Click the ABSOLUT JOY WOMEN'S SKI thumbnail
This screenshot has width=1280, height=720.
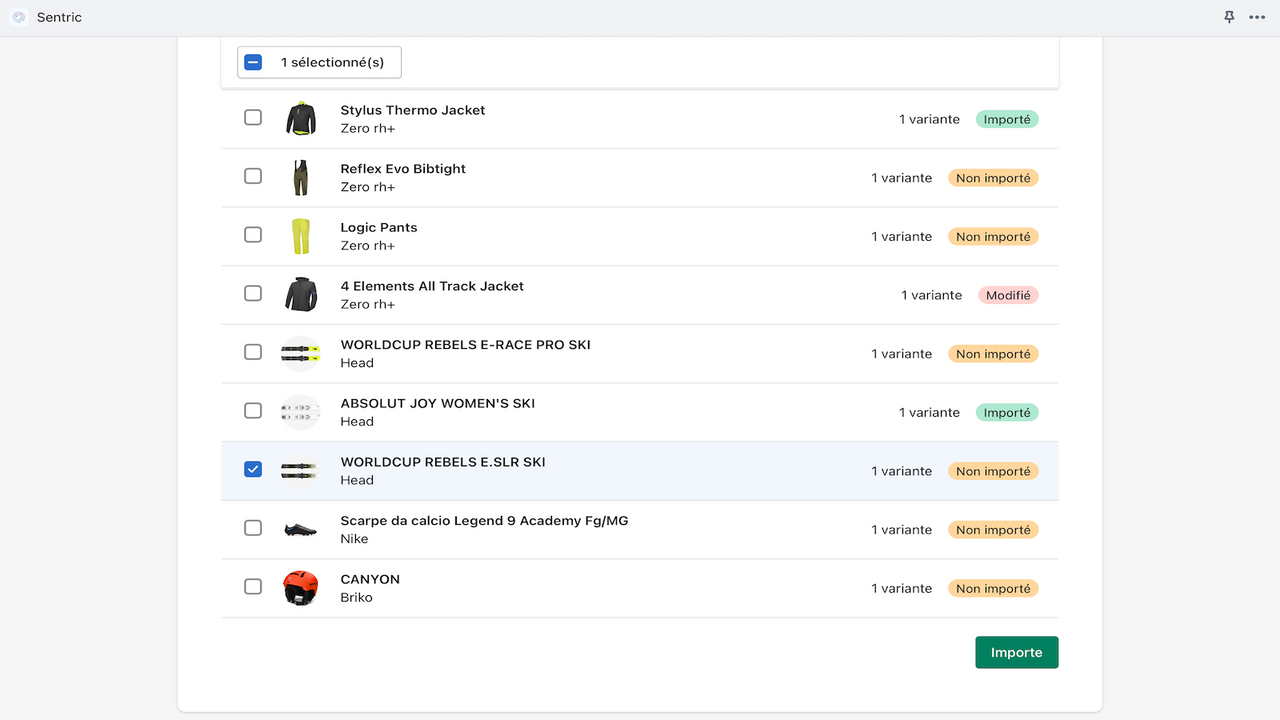(301, 412)
